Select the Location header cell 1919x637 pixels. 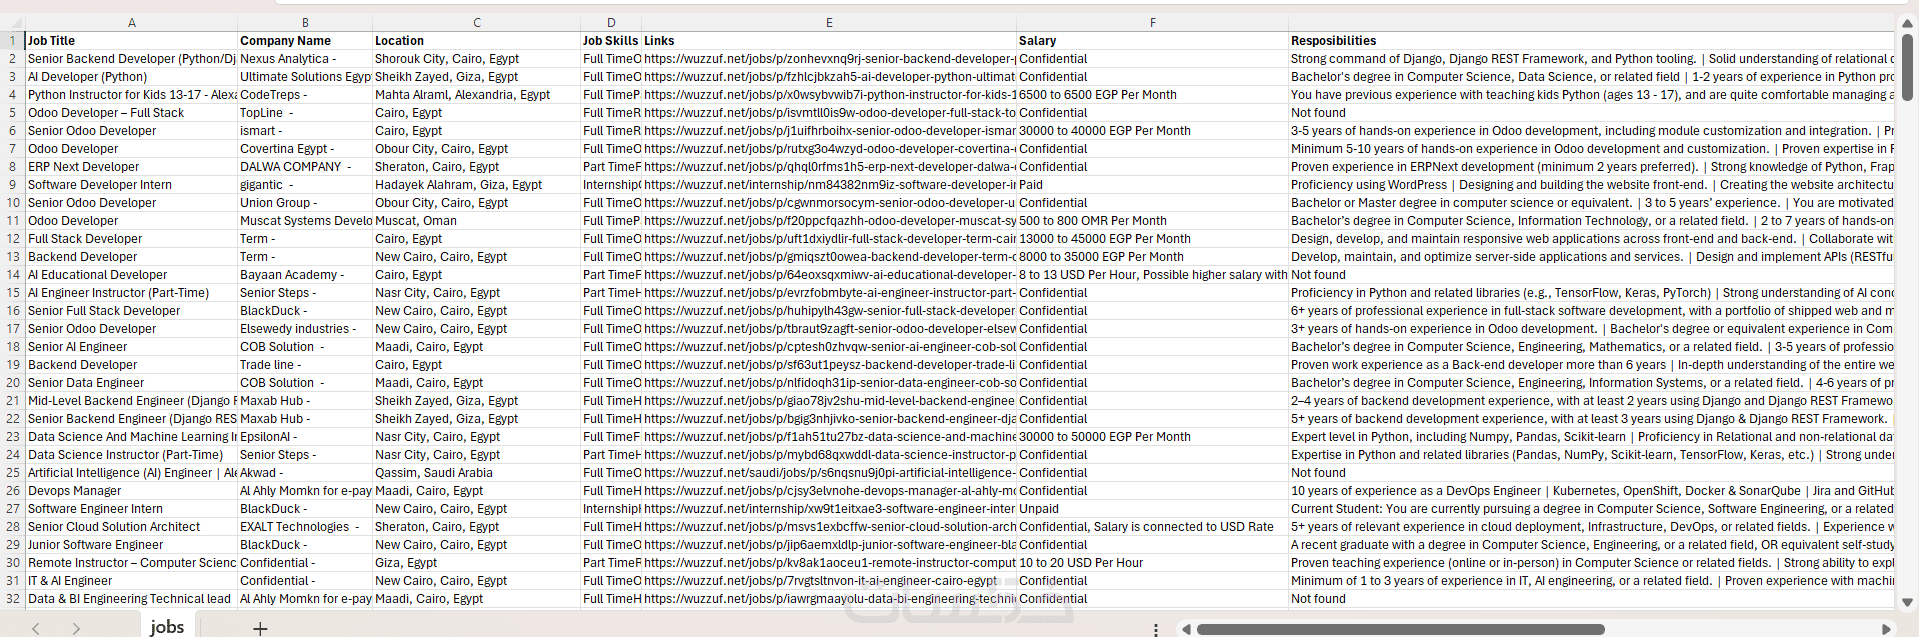[x=477, y=41]
